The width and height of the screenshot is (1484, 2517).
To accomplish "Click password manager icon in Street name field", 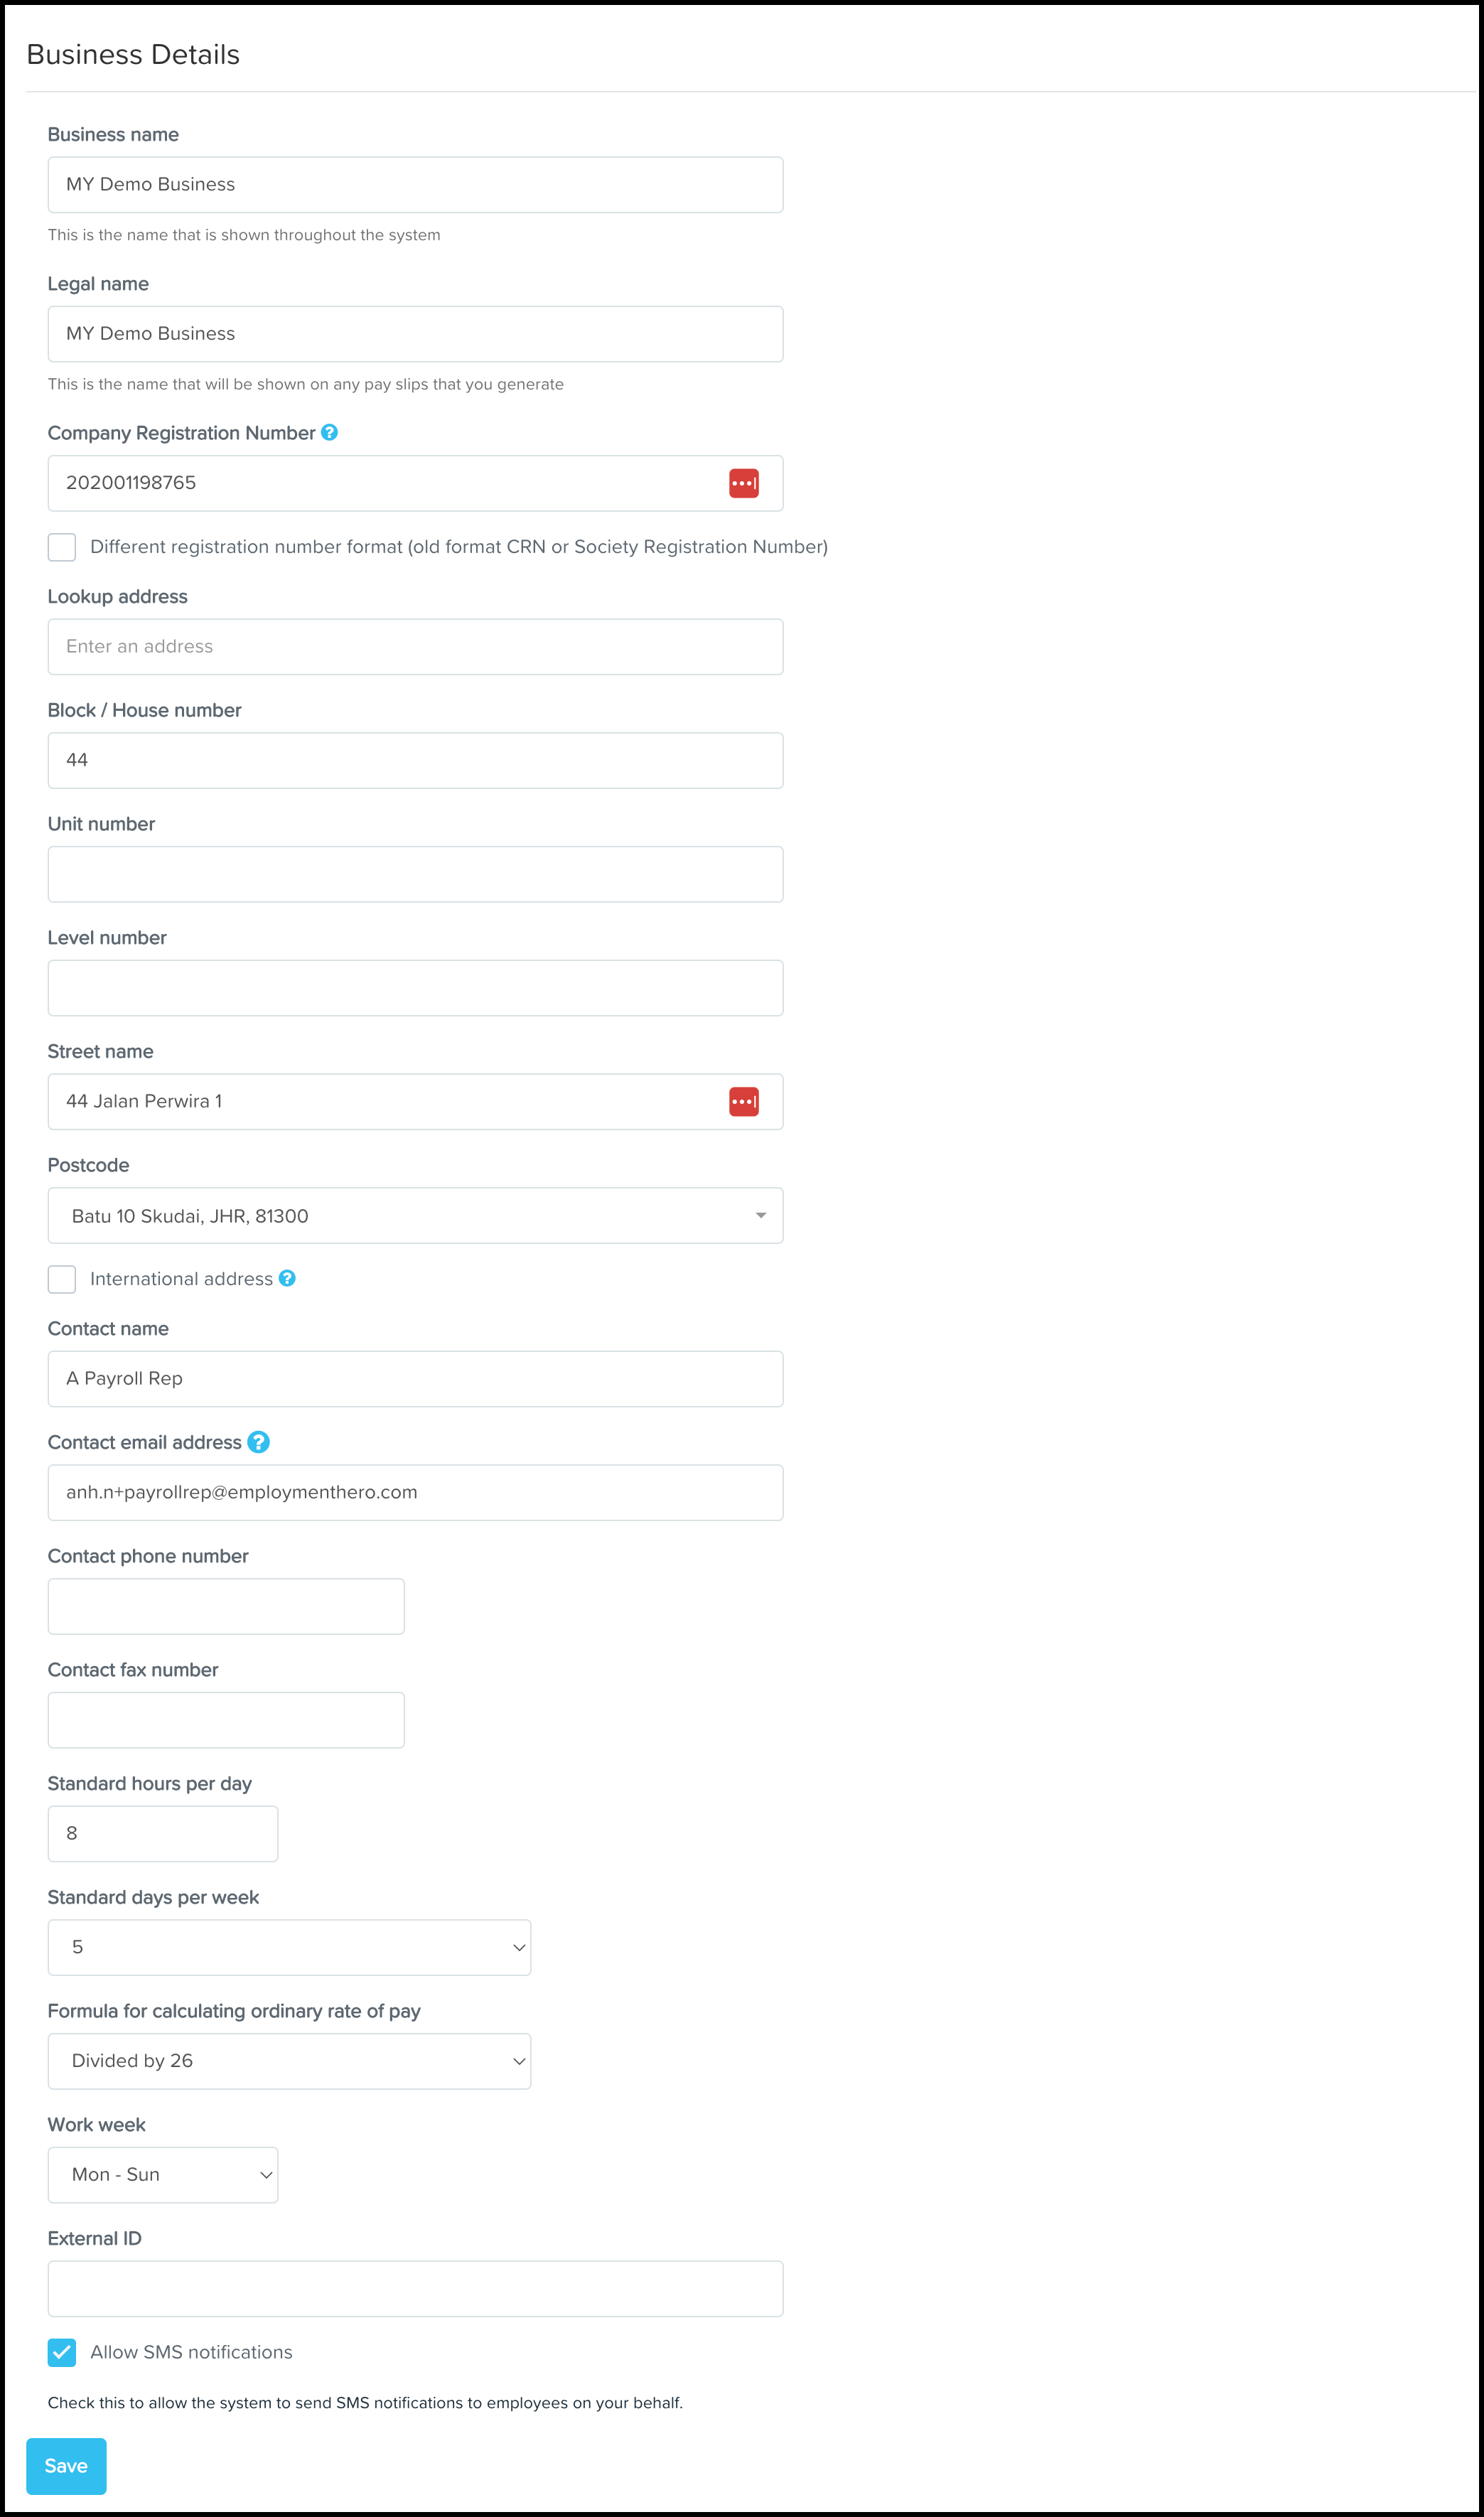I will click(743, 1101).
